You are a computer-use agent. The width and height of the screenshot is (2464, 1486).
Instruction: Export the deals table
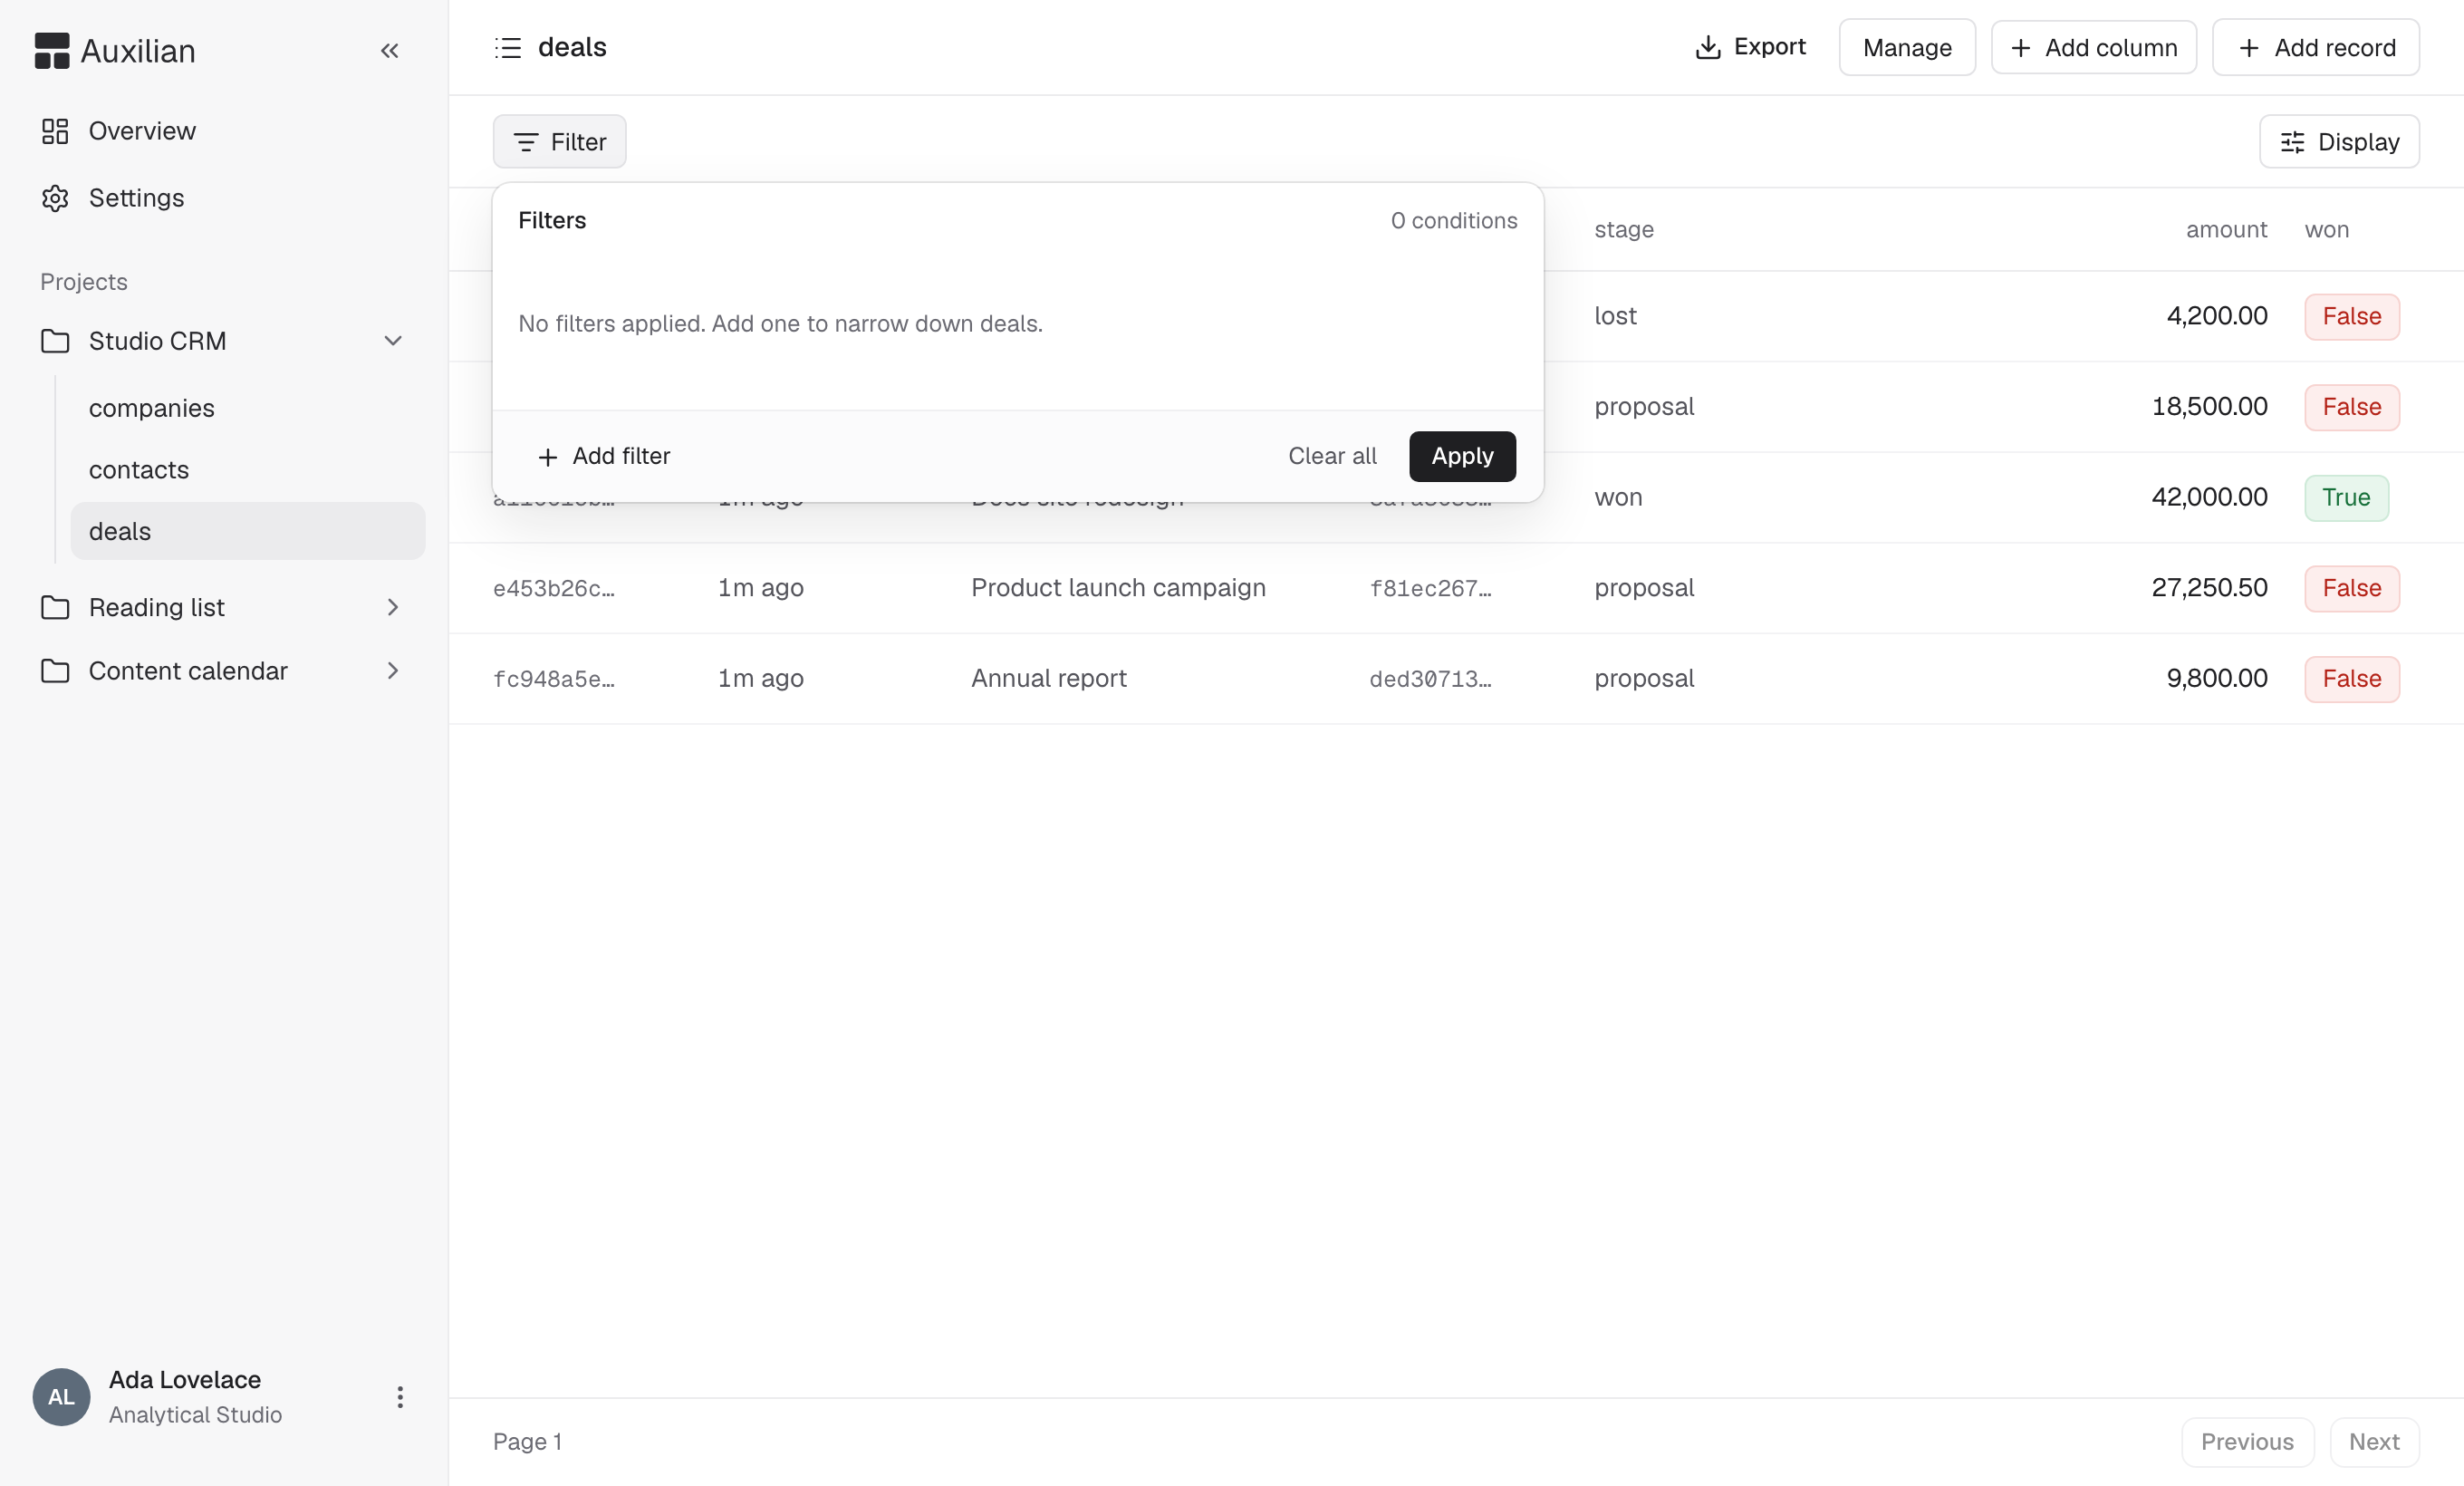(x=1750, y=47)
